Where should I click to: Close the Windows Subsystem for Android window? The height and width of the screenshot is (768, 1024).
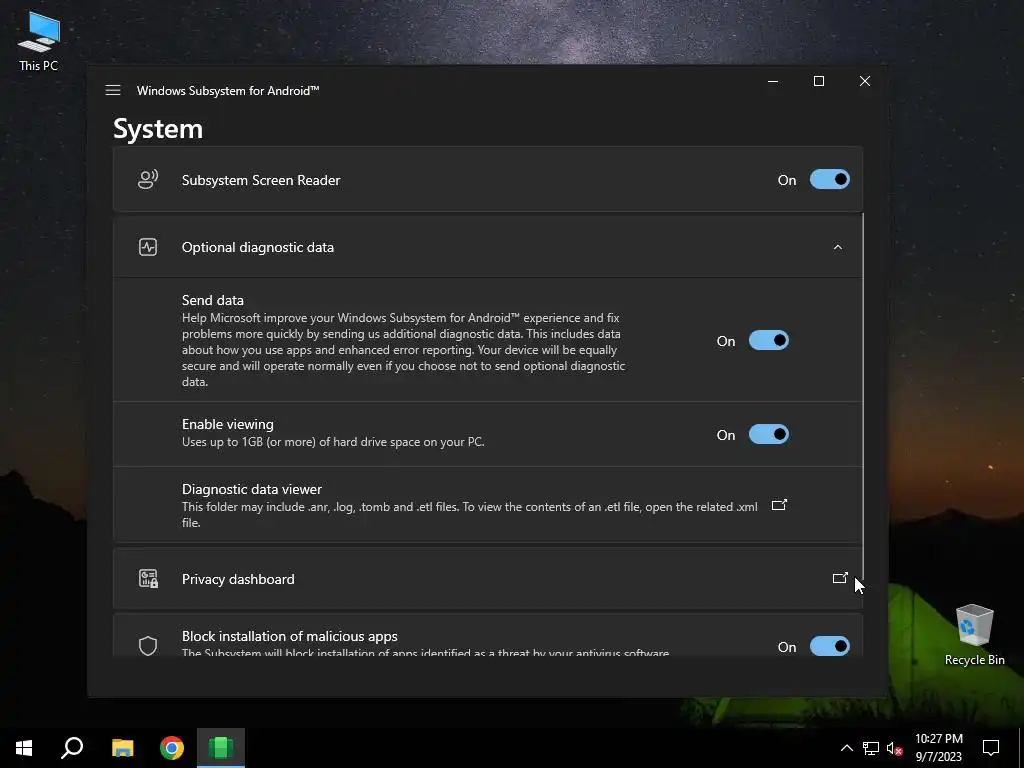coord(865,81)
